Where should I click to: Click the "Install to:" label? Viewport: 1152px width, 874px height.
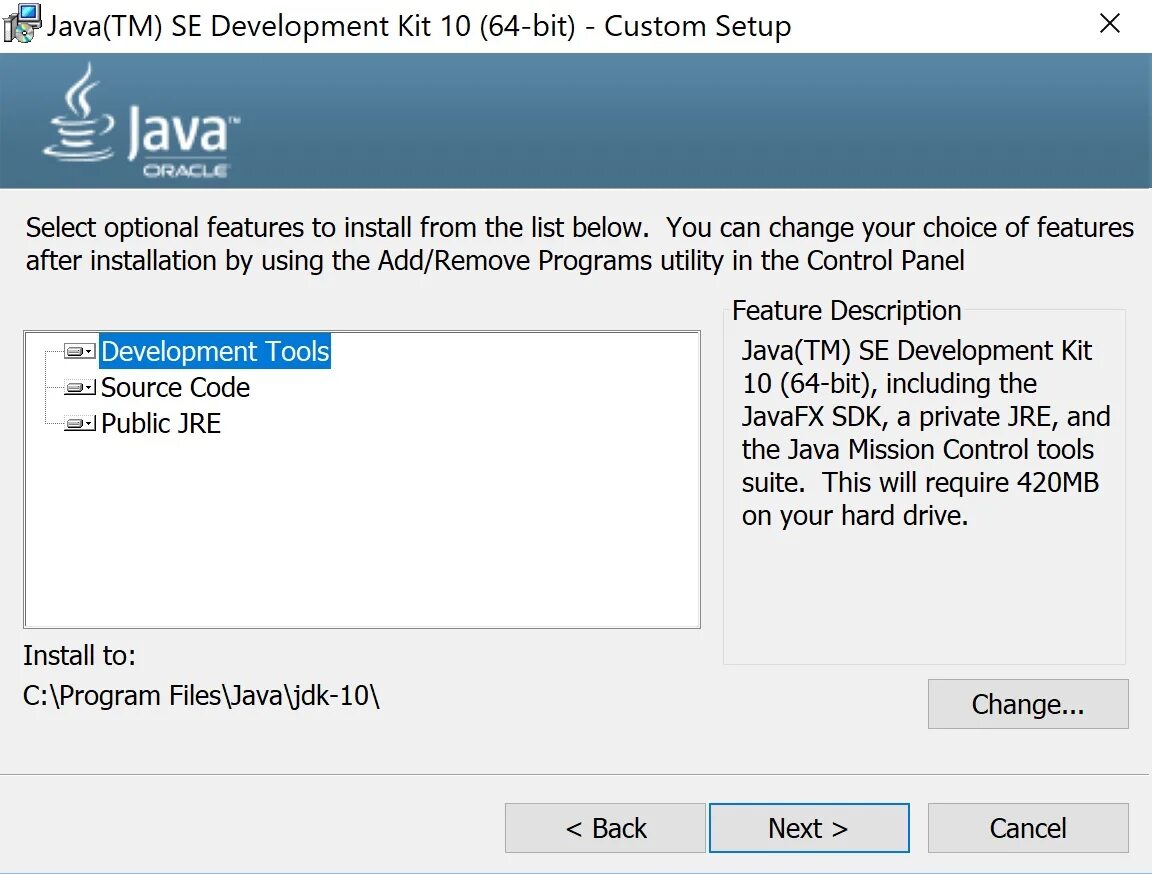point(79,656)
